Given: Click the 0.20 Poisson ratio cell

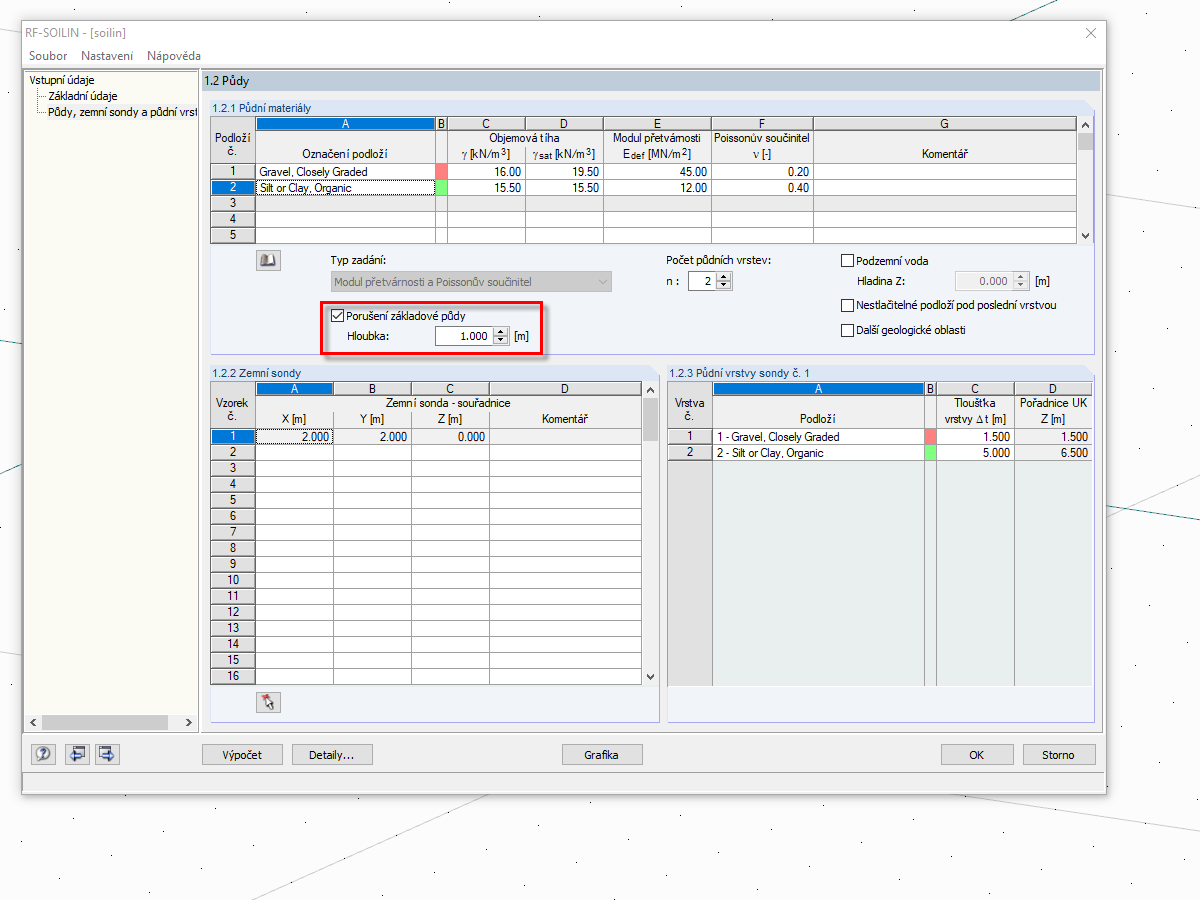Looking at the screenshot, I should pos(762,172).
